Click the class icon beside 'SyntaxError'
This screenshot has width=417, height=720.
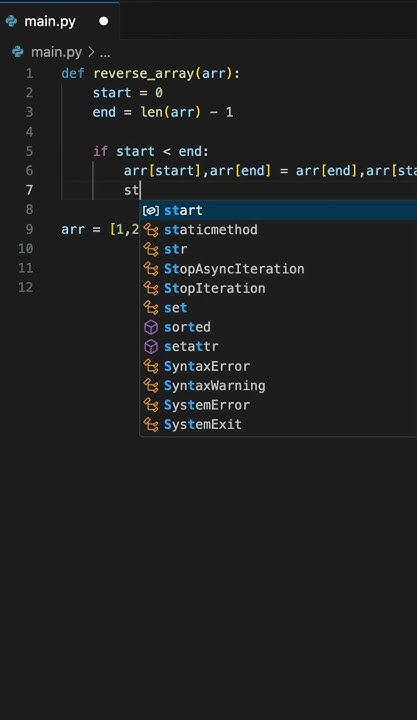click(x=151, y=366)
